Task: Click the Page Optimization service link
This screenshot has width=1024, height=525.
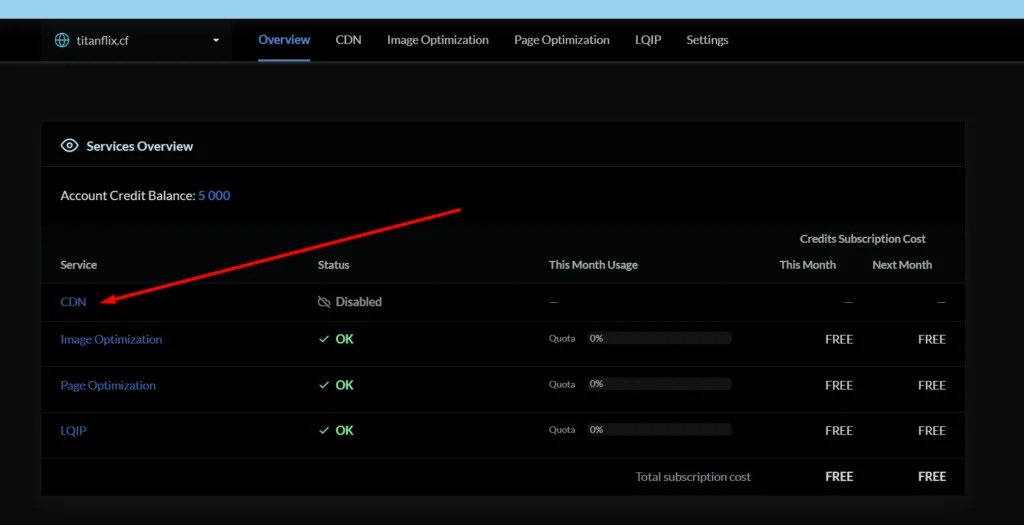Action: [108, 386]
